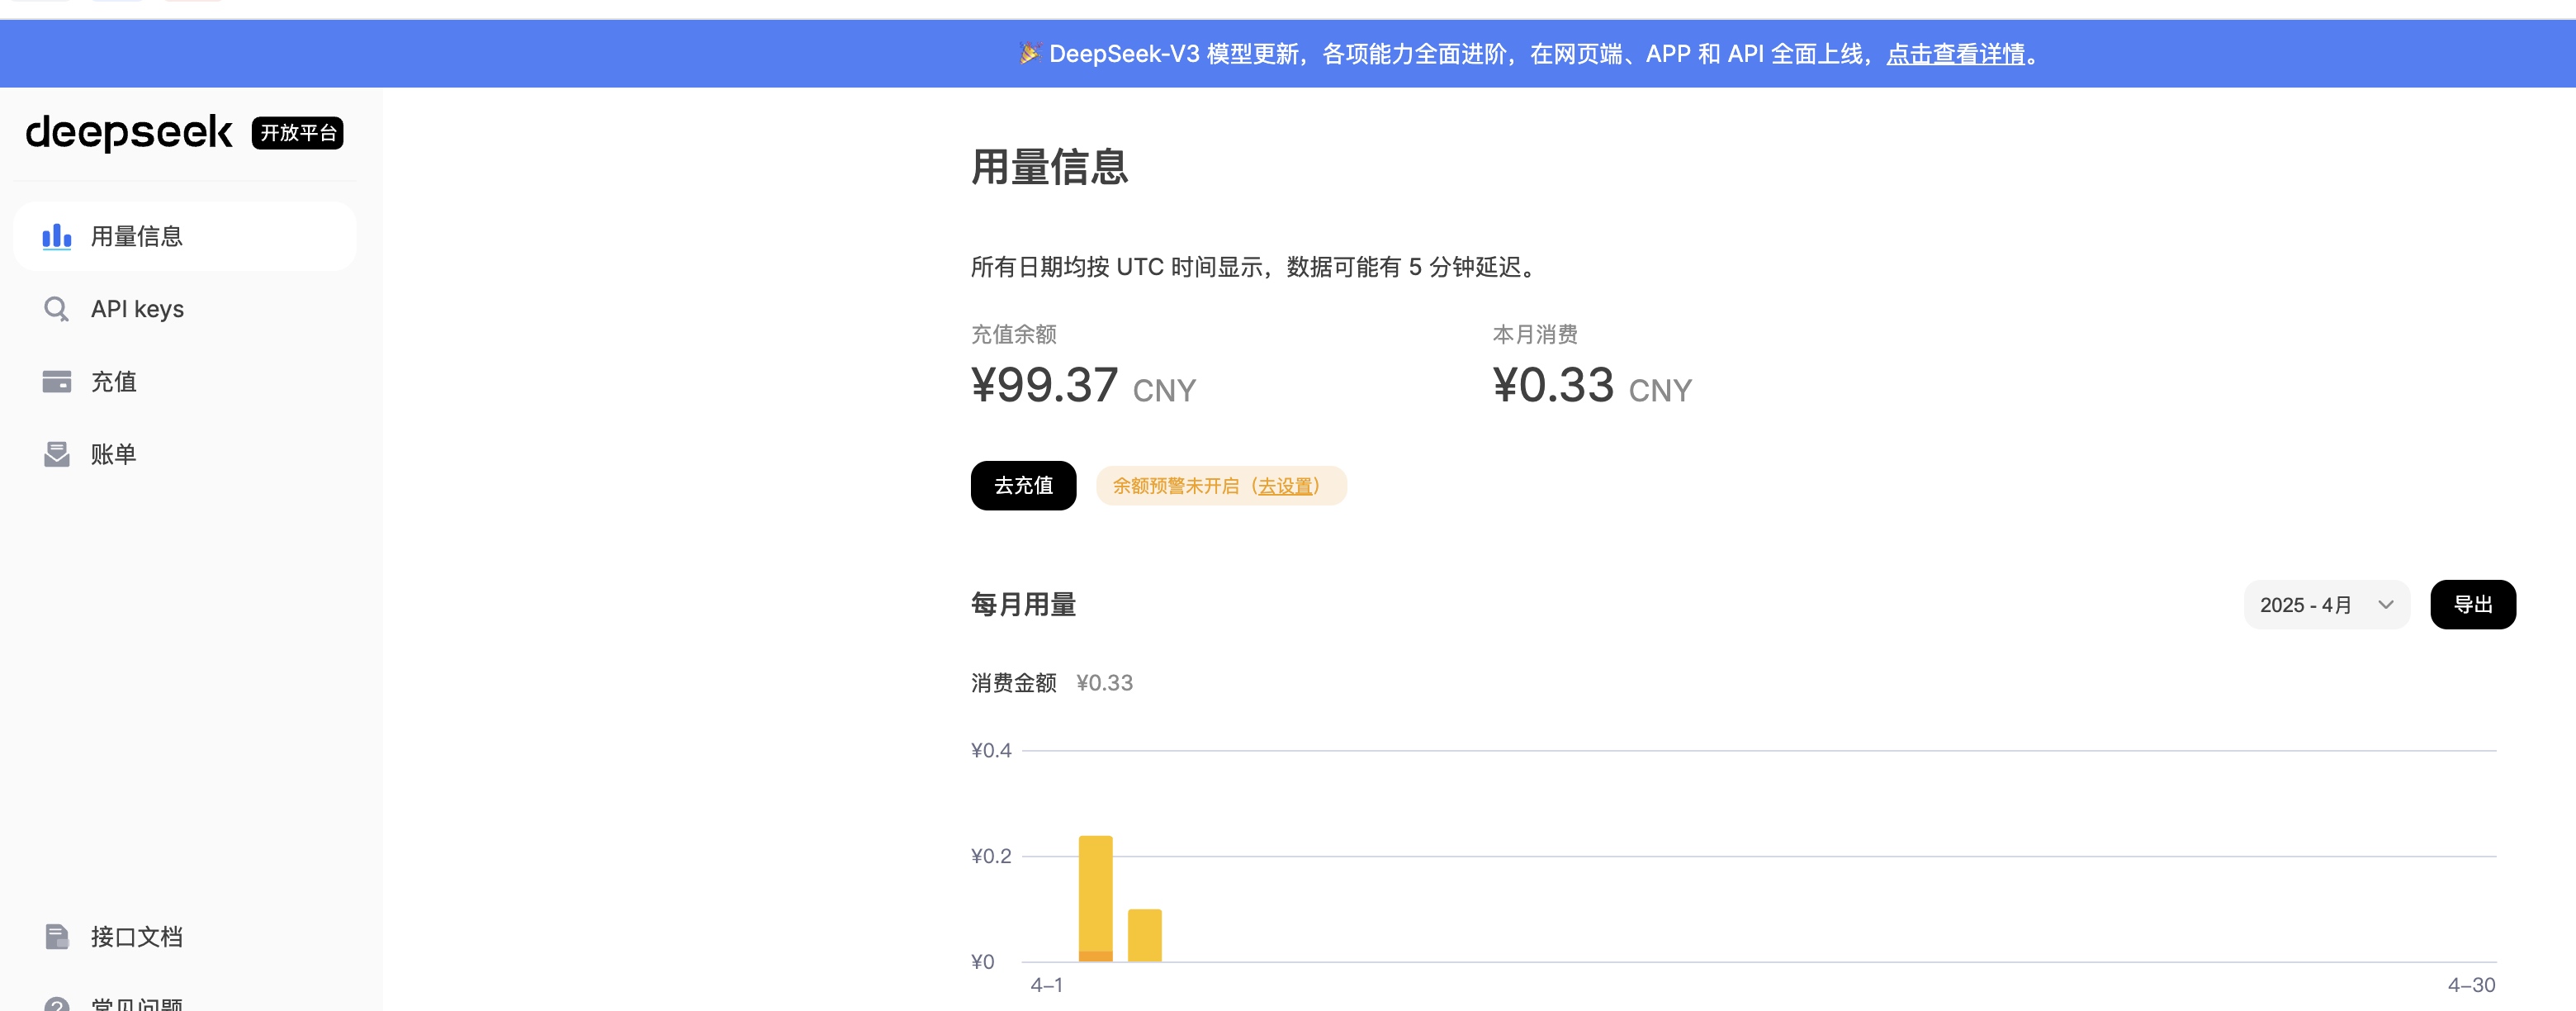Go to the 充值 sidebar page

tap(185, 381)
